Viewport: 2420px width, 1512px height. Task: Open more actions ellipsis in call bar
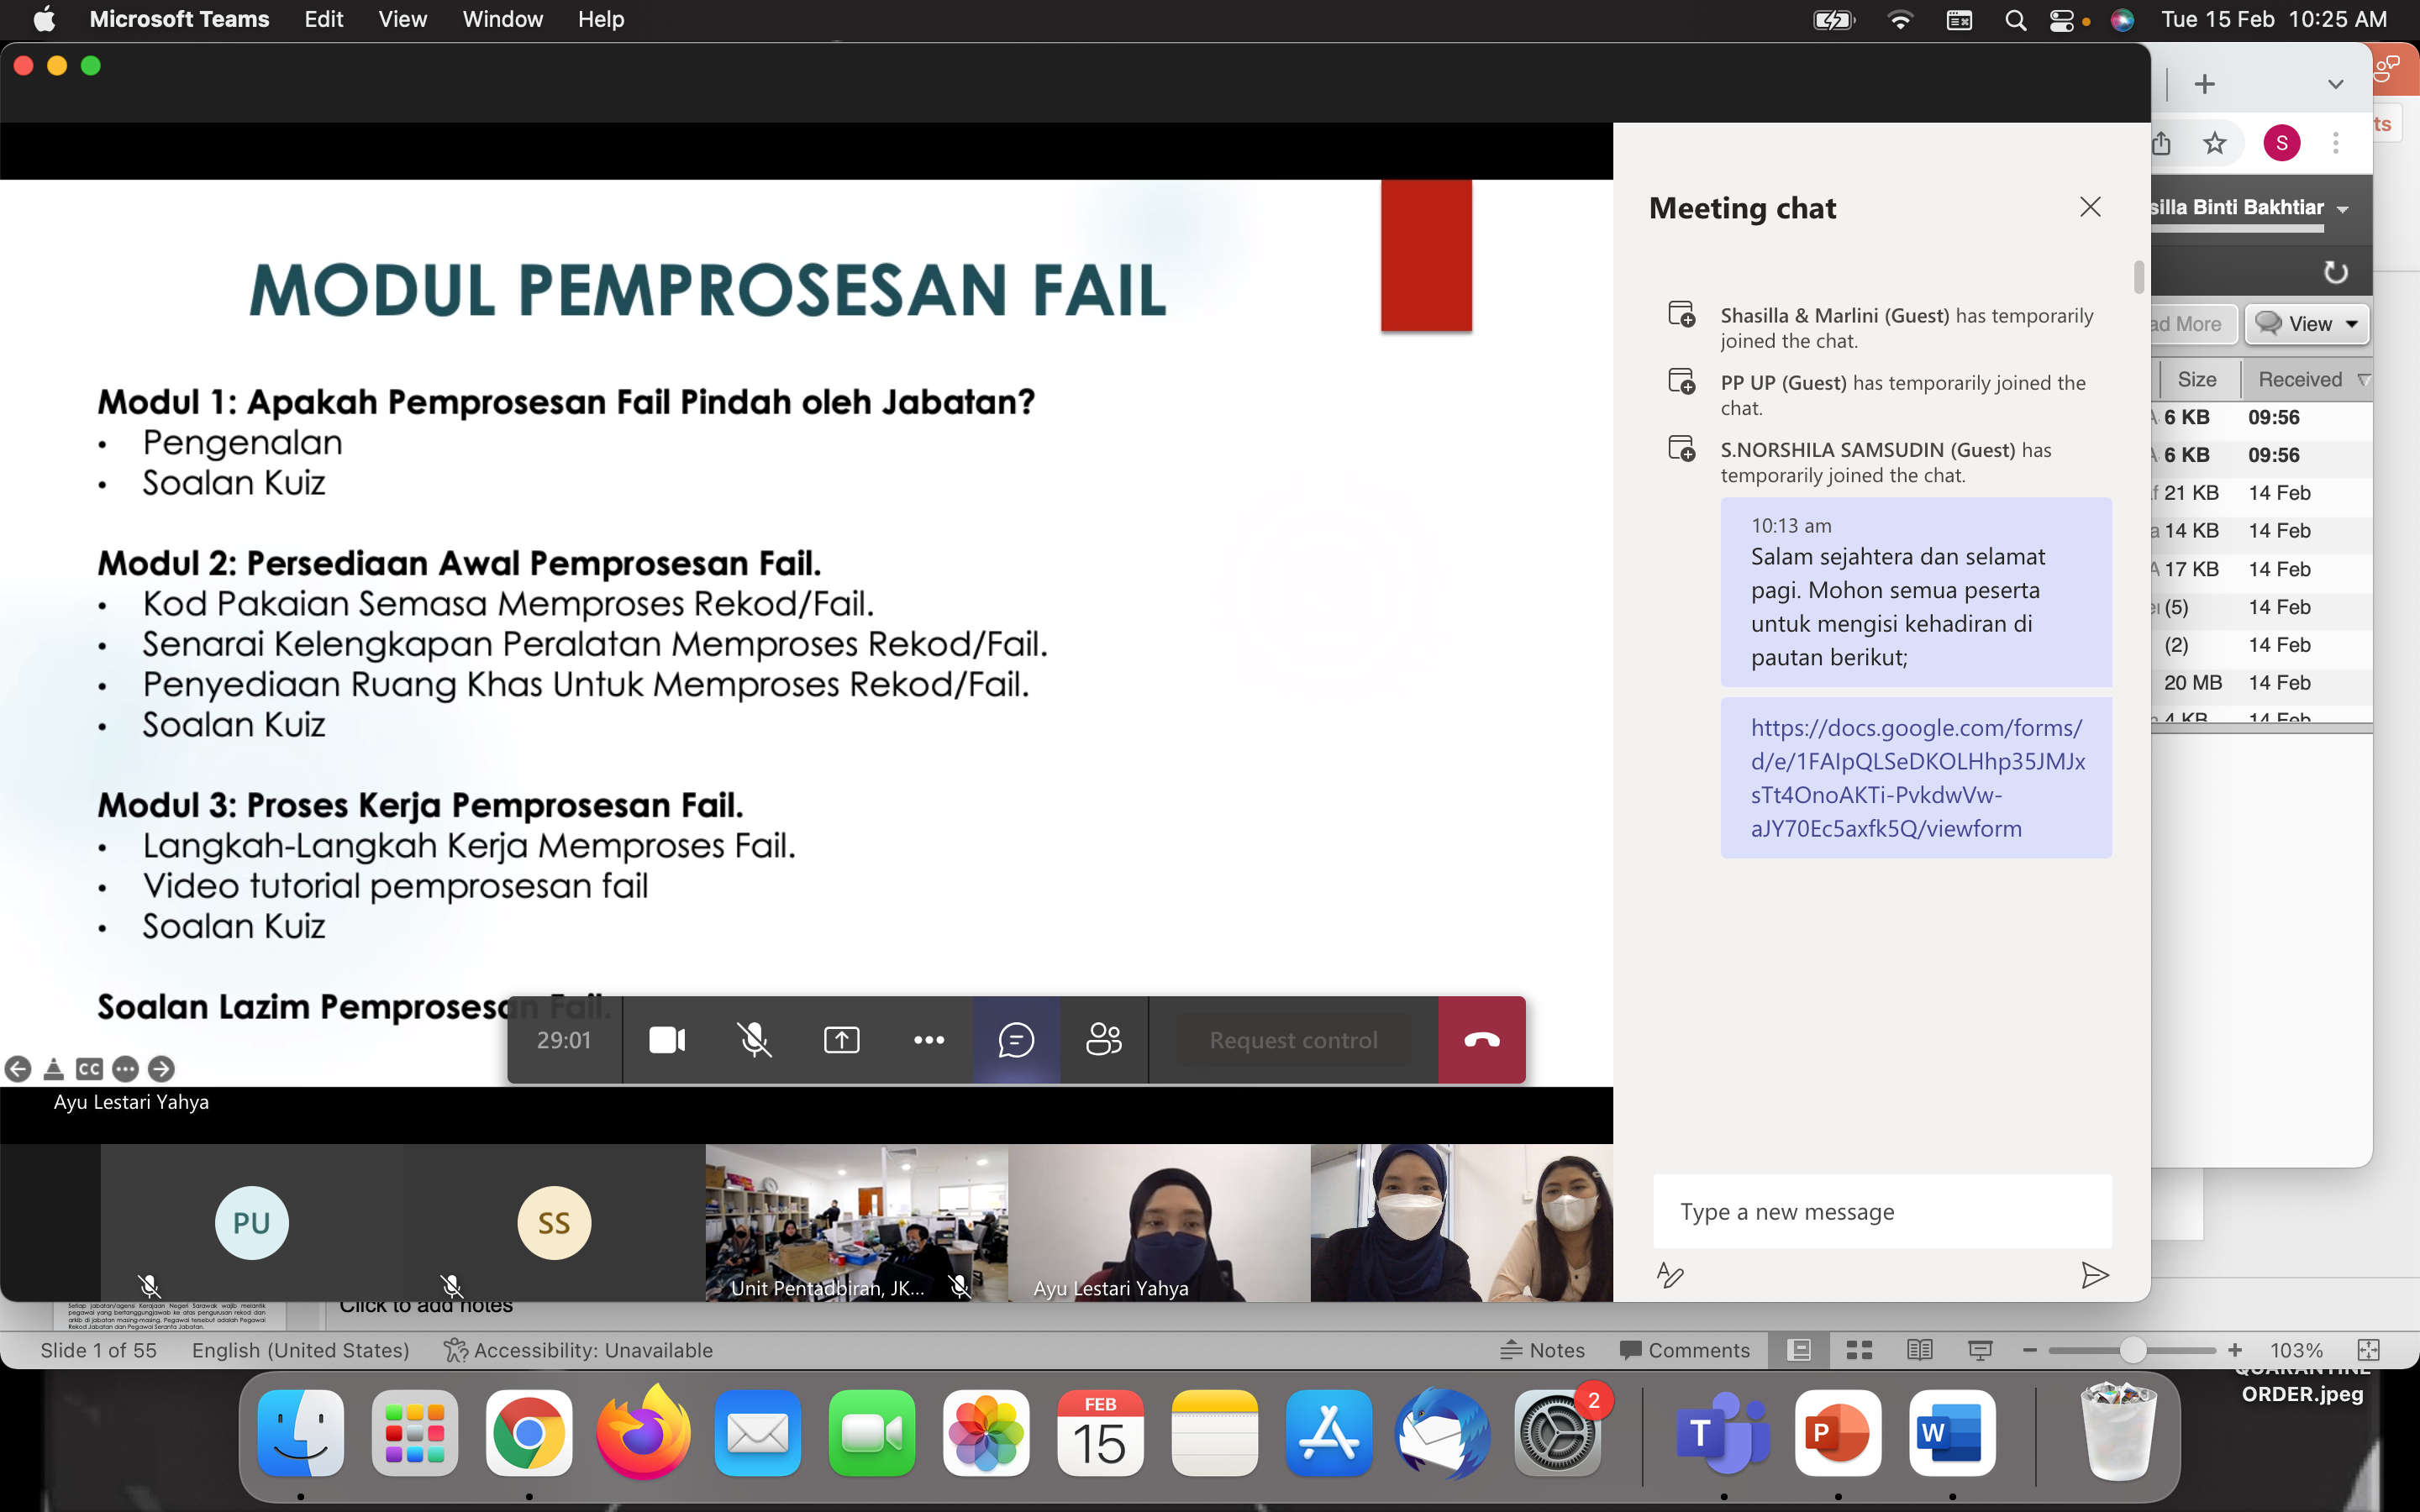(x=928, y=1040)
